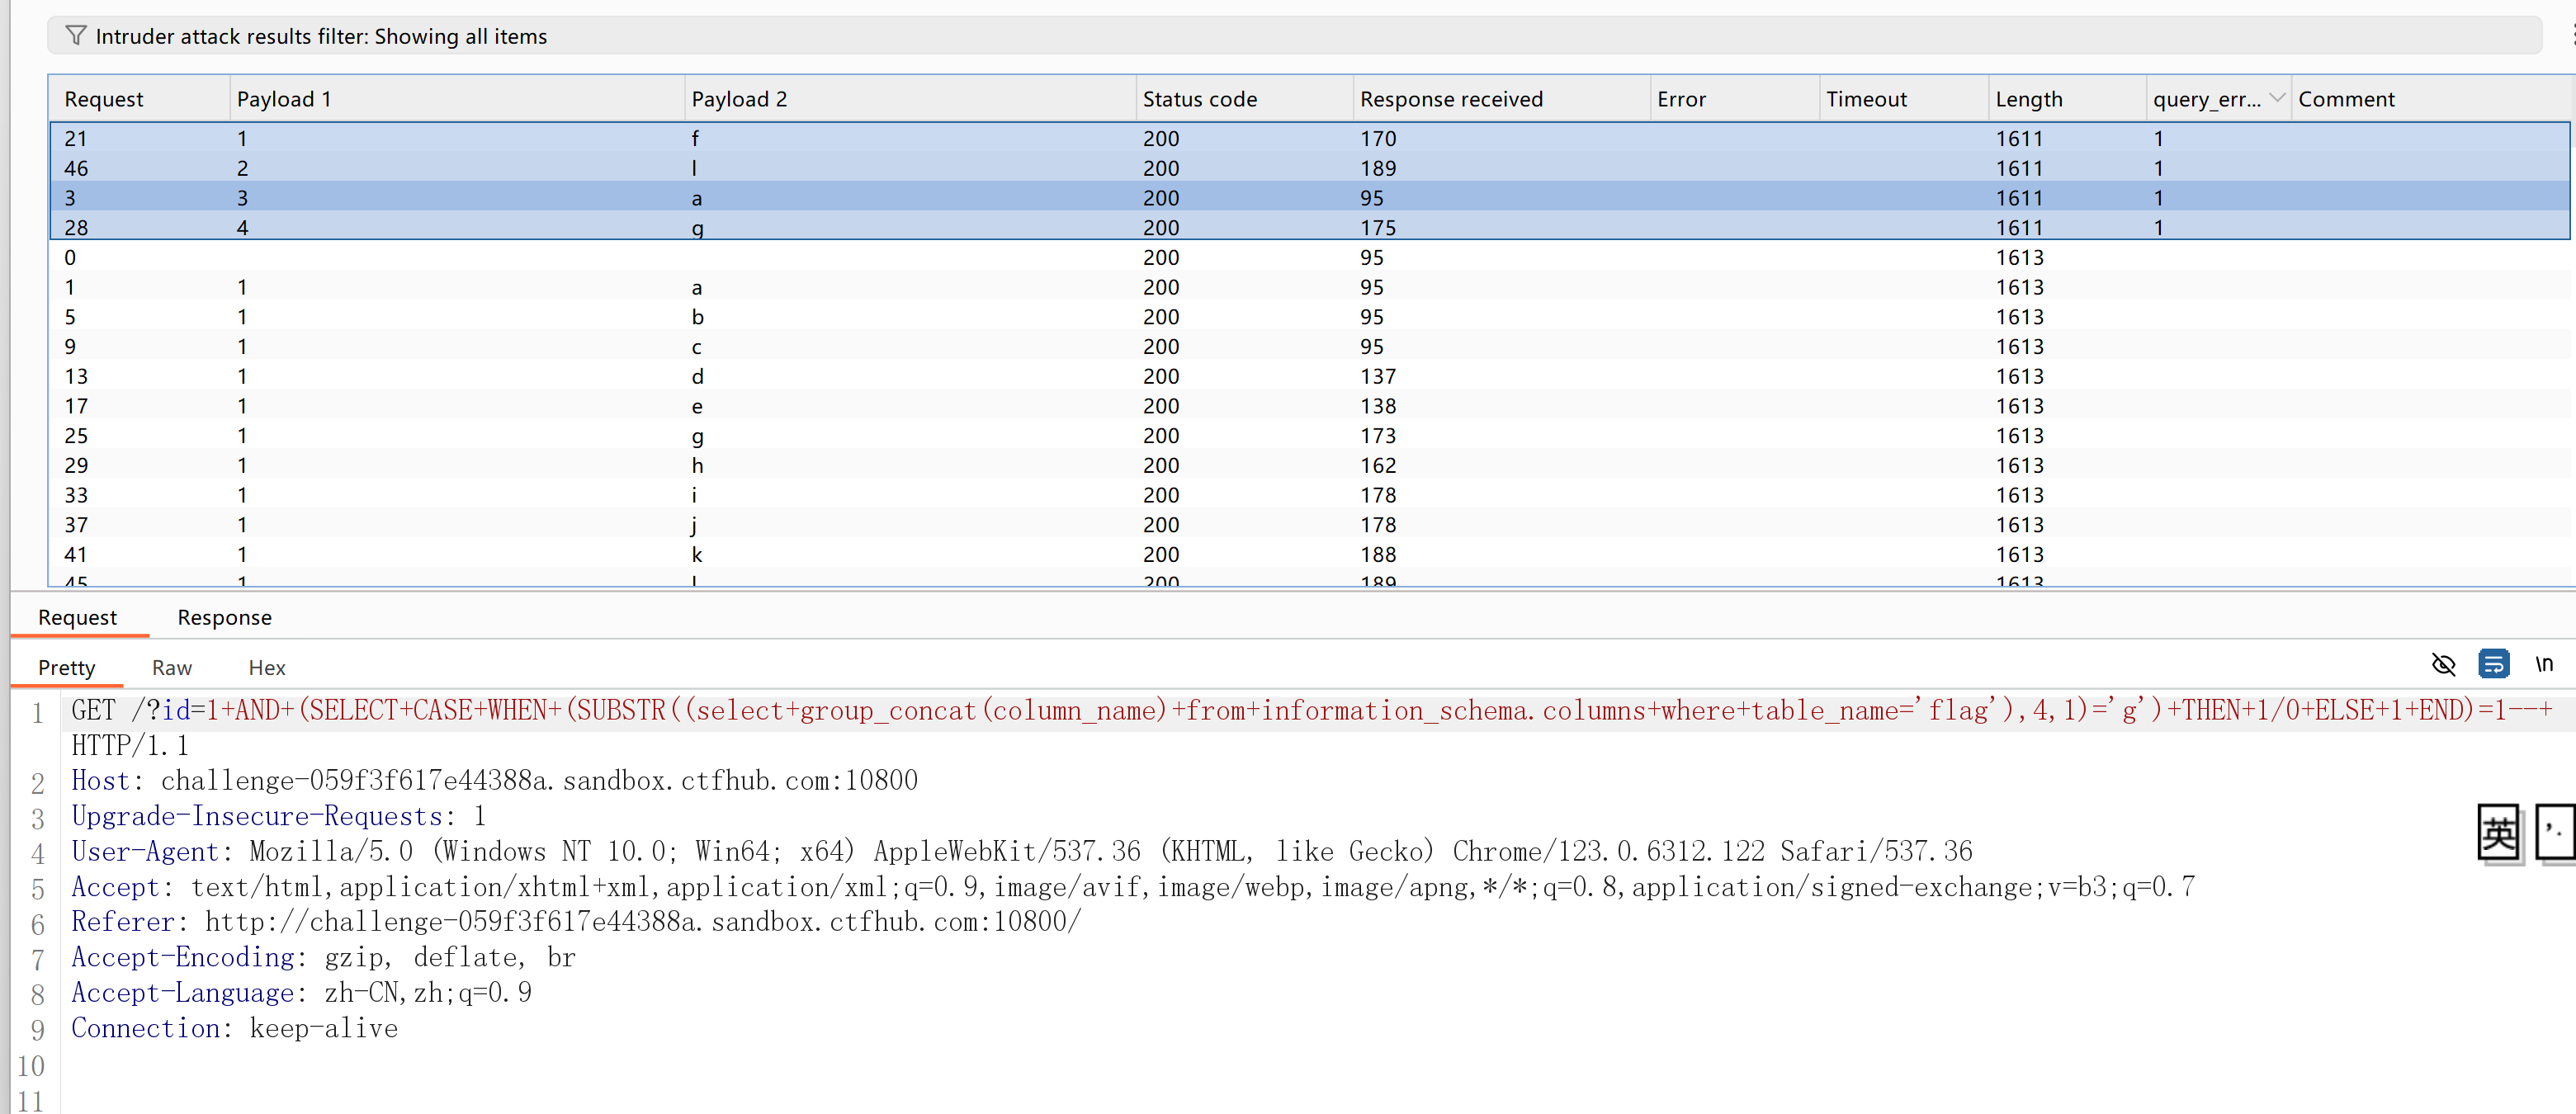The height and width of the screenshot is (1114, 2576).
Task: Click the Connection keep-alive header line
Action: click(x=234, y=1028)
